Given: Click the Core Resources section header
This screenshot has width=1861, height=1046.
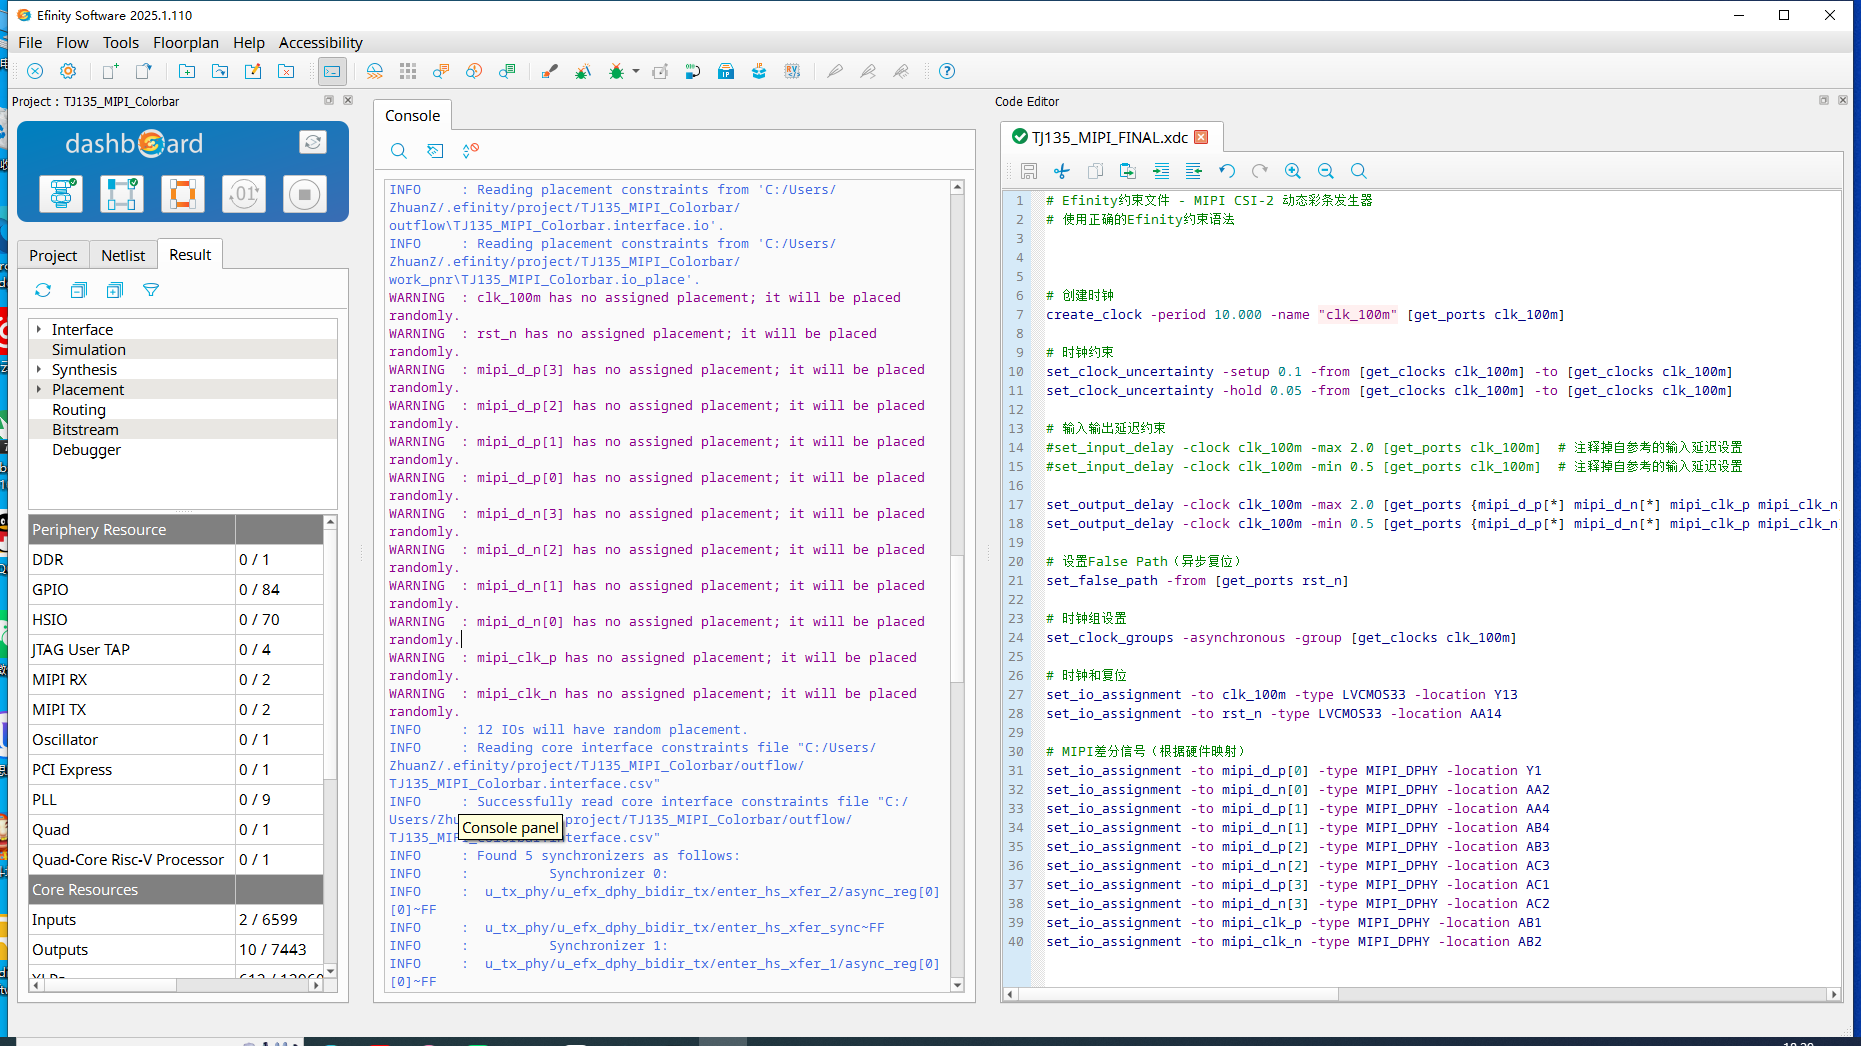Looking at the screenshot, I should [x=132, y=889].
